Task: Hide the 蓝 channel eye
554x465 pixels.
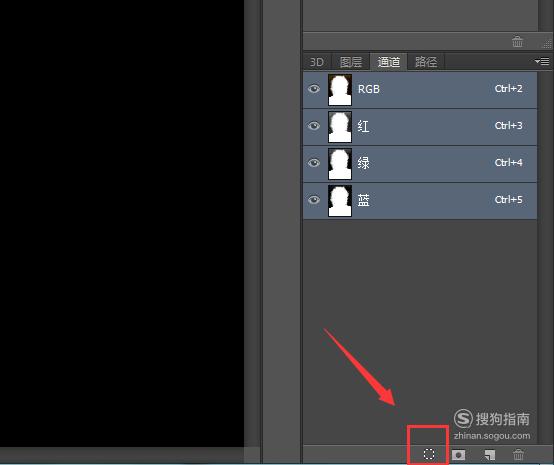Action: (313, 200)
